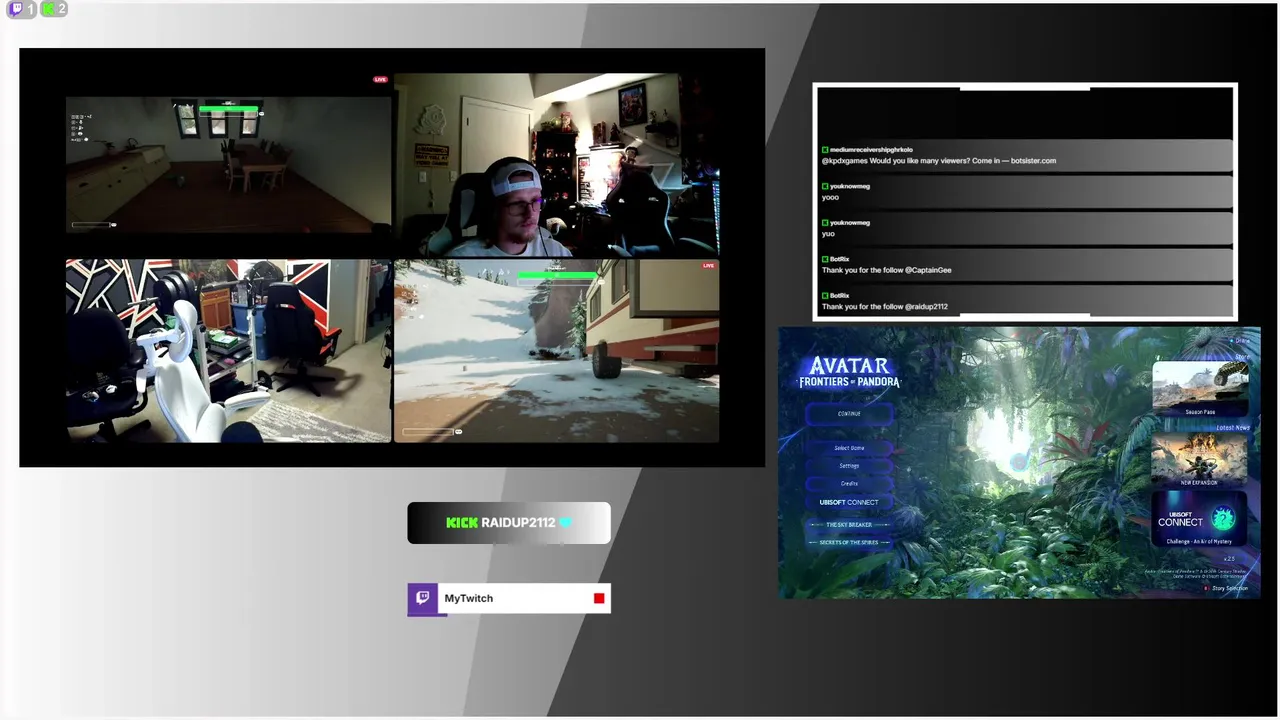Click the Continue button in Avatar menu
1280x720 pixels.
click(x=849, y=414)
